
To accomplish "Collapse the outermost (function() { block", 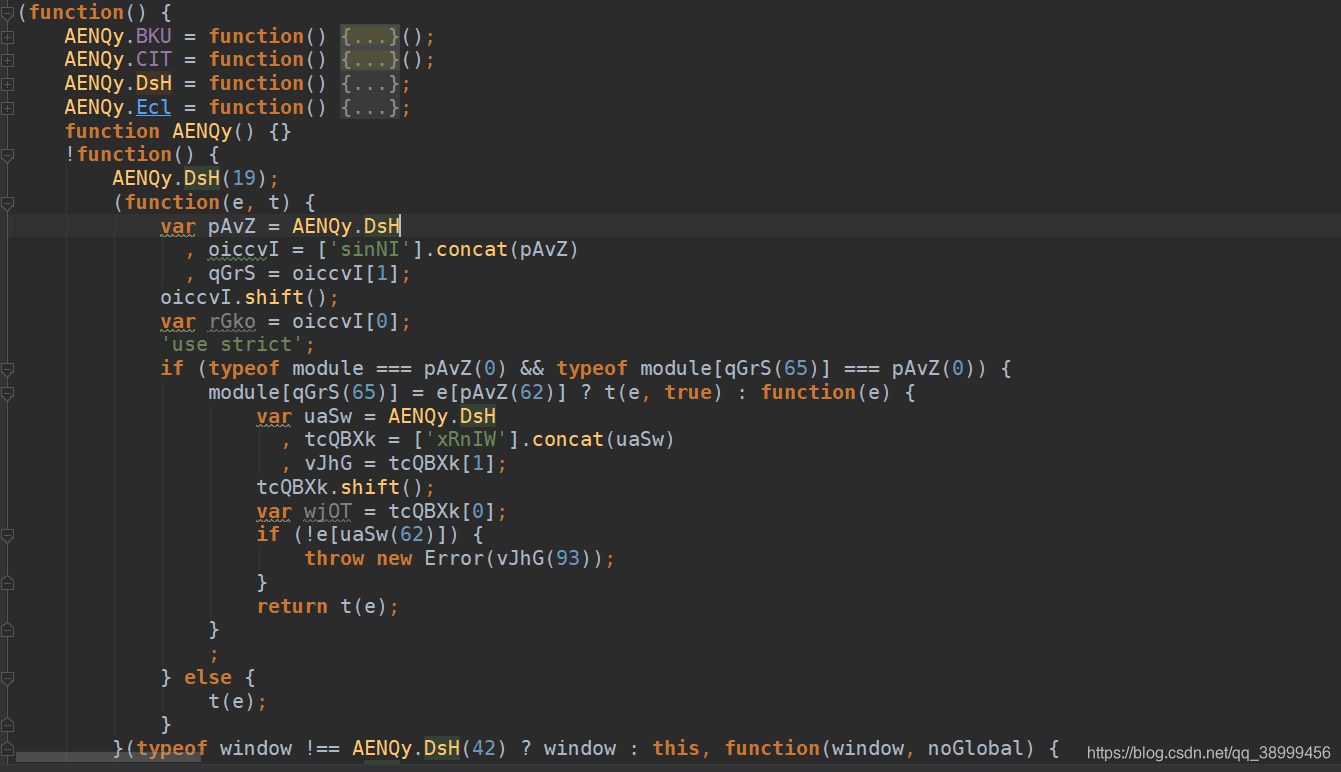I will [7, 13].
